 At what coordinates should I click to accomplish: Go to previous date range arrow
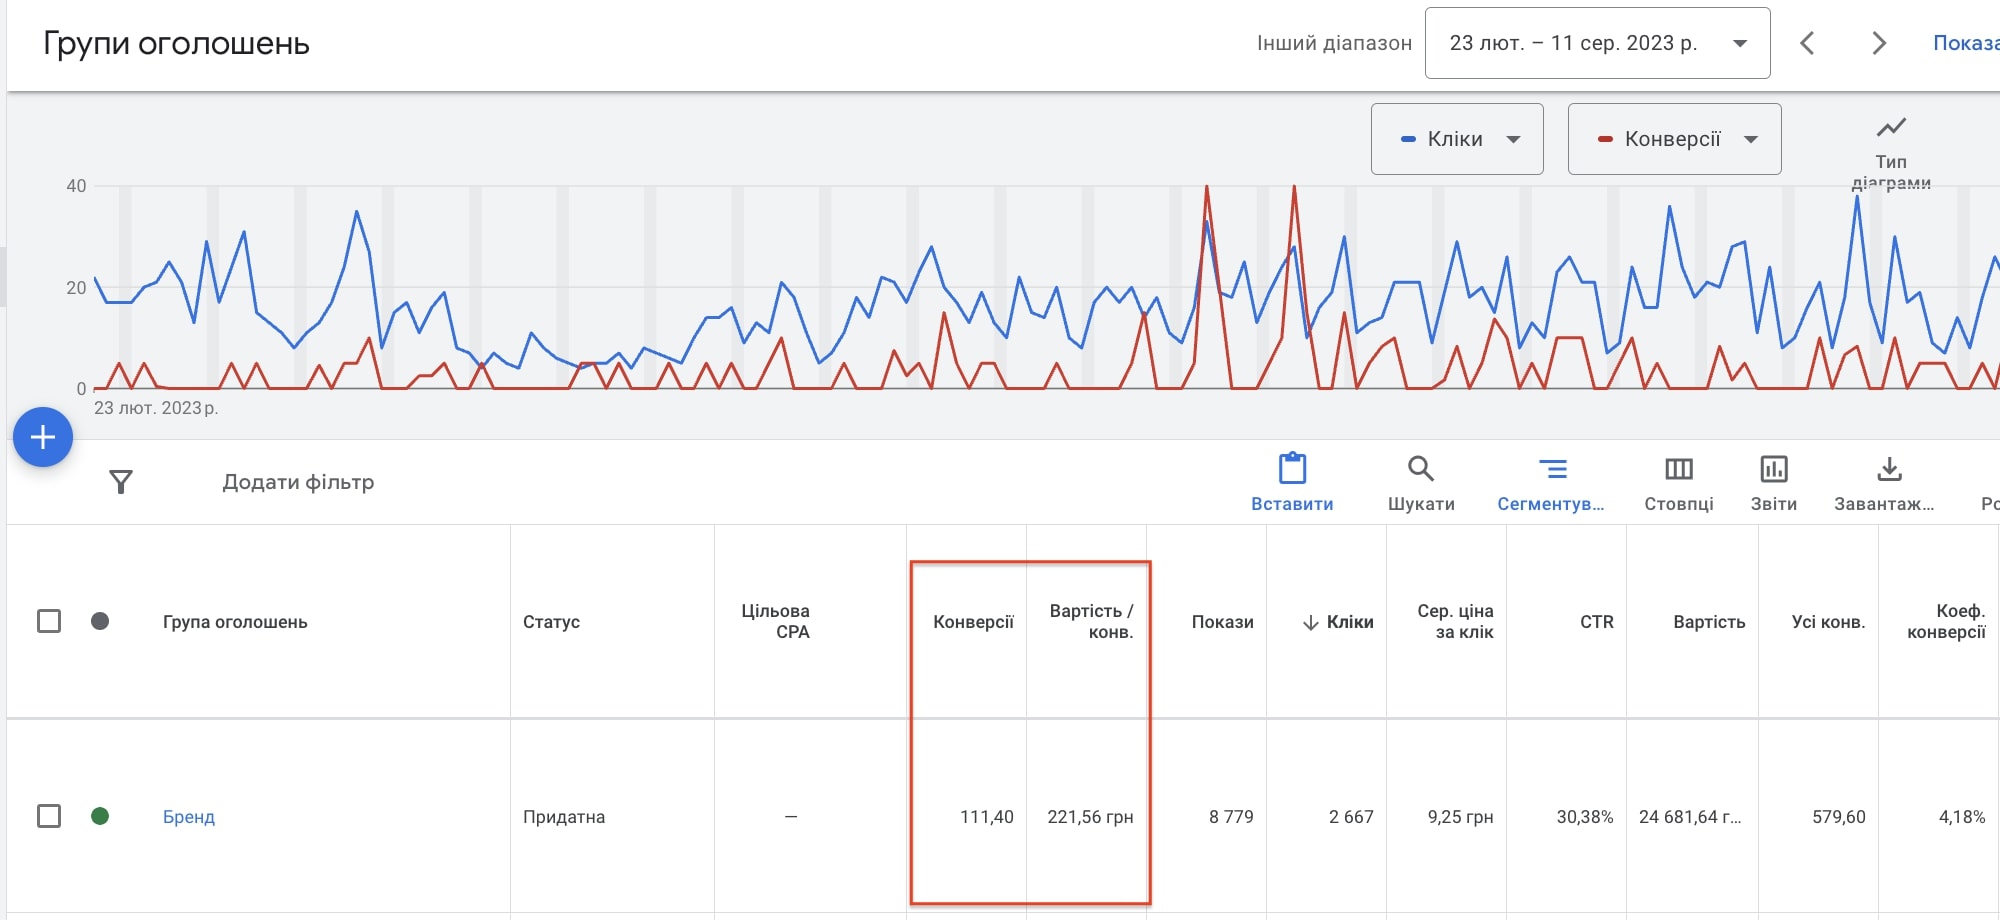pyautogui.click(x=1807, y=43)
